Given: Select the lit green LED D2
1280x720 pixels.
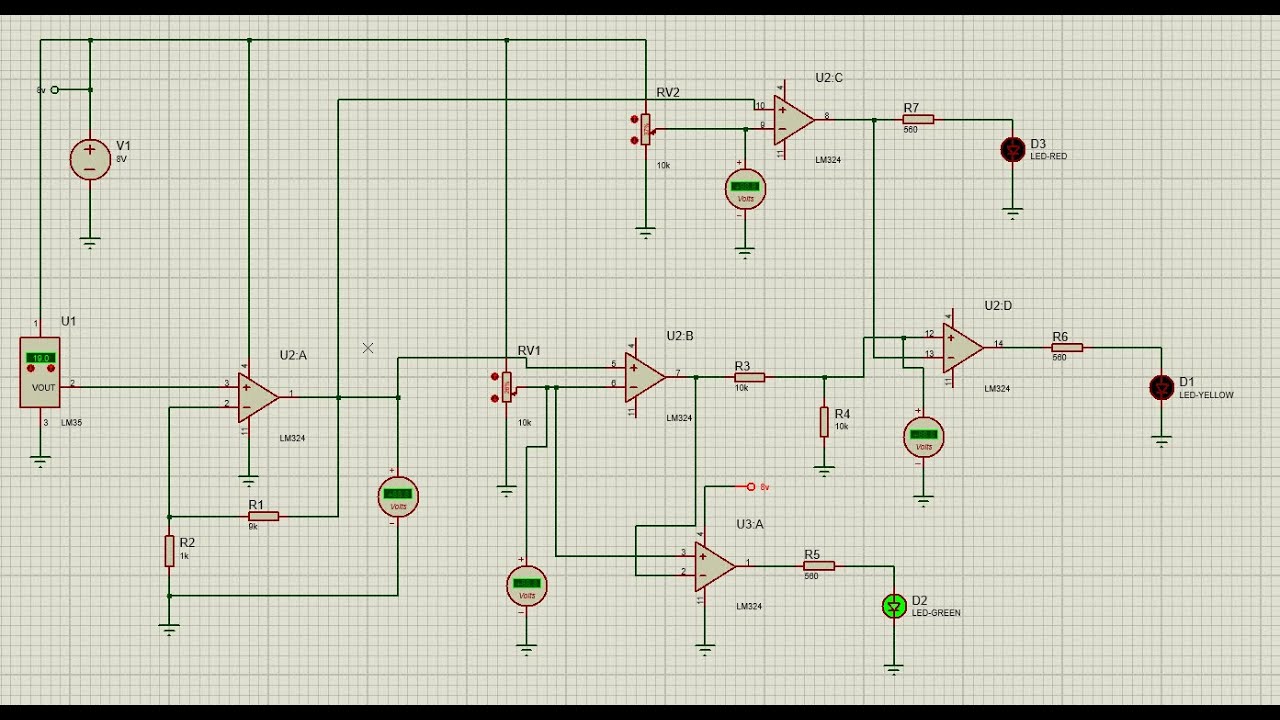Looking at the screenshot, I should tap(894, 606).
